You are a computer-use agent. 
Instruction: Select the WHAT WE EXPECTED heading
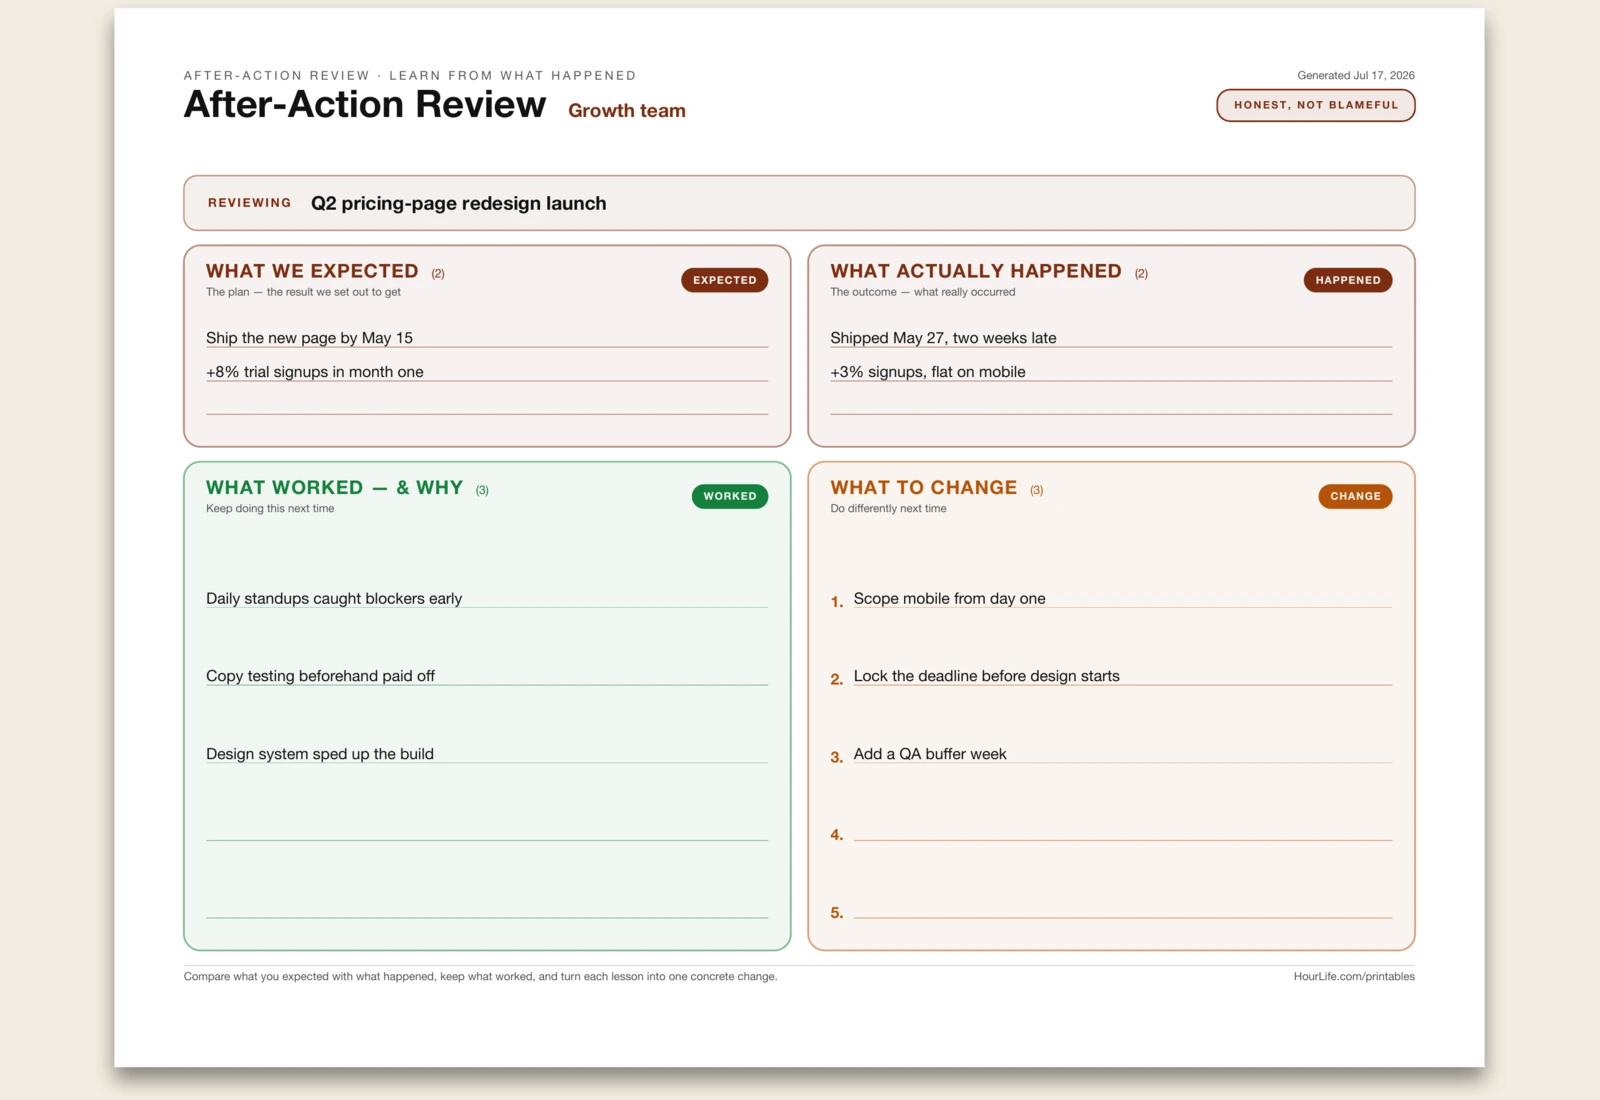(x=312, y=271)
